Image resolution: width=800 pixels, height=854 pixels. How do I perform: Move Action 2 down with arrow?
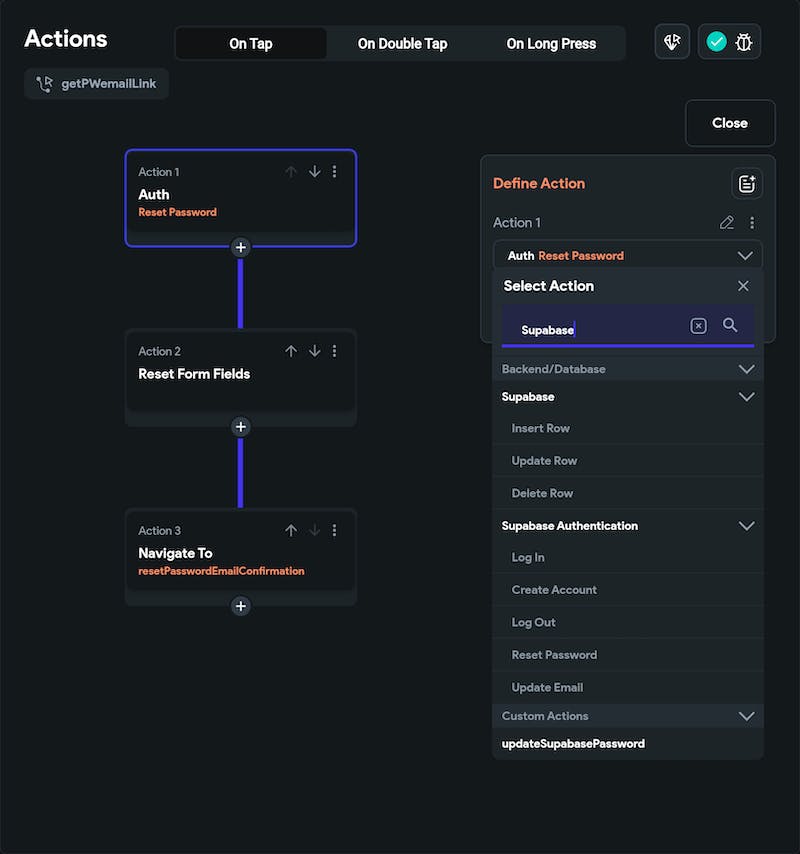315,351
